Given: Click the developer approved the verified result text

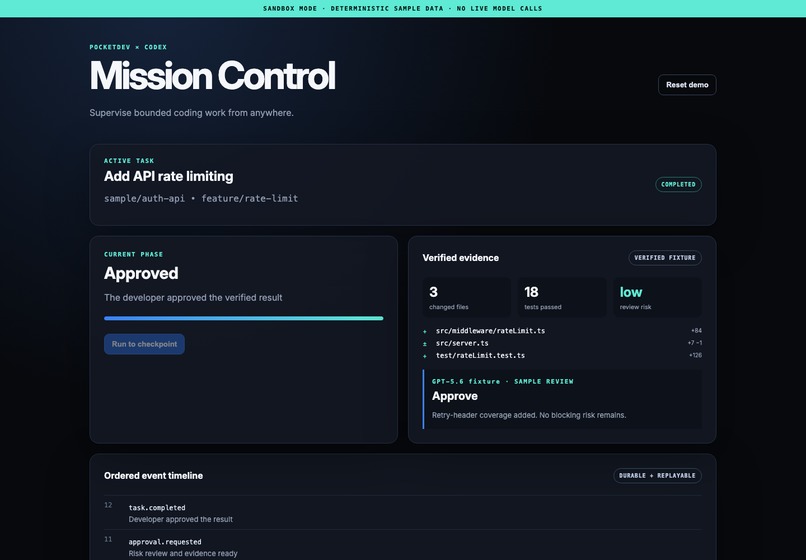Looking at the screenshot, I should pos(193,298).
